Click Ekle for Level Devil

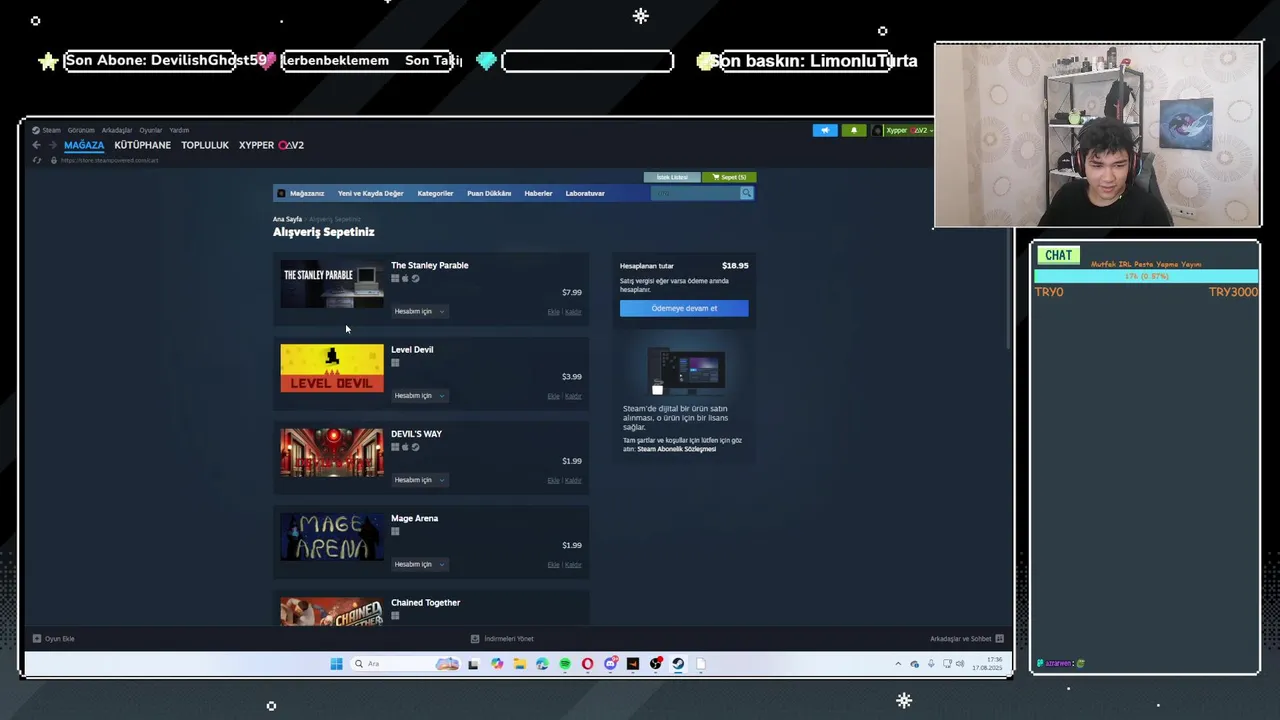pos(553,396)
